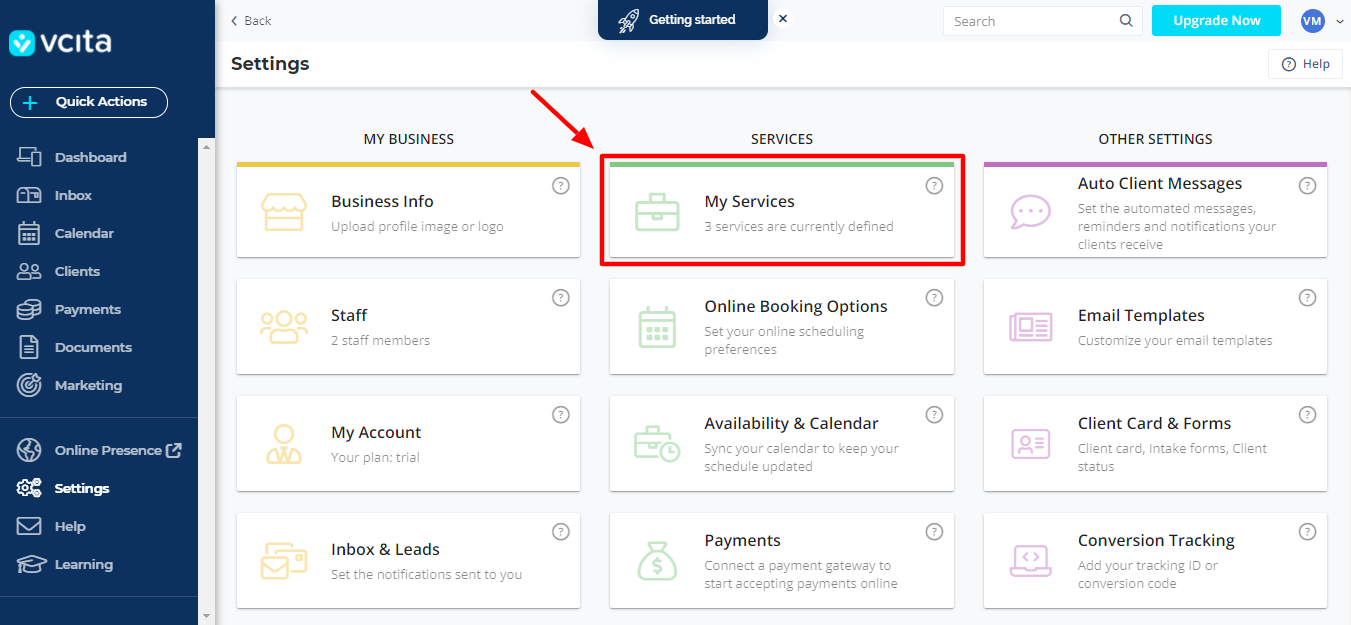
Task: Click the Online Booking Options calendar icon
Action: [657, 327]
